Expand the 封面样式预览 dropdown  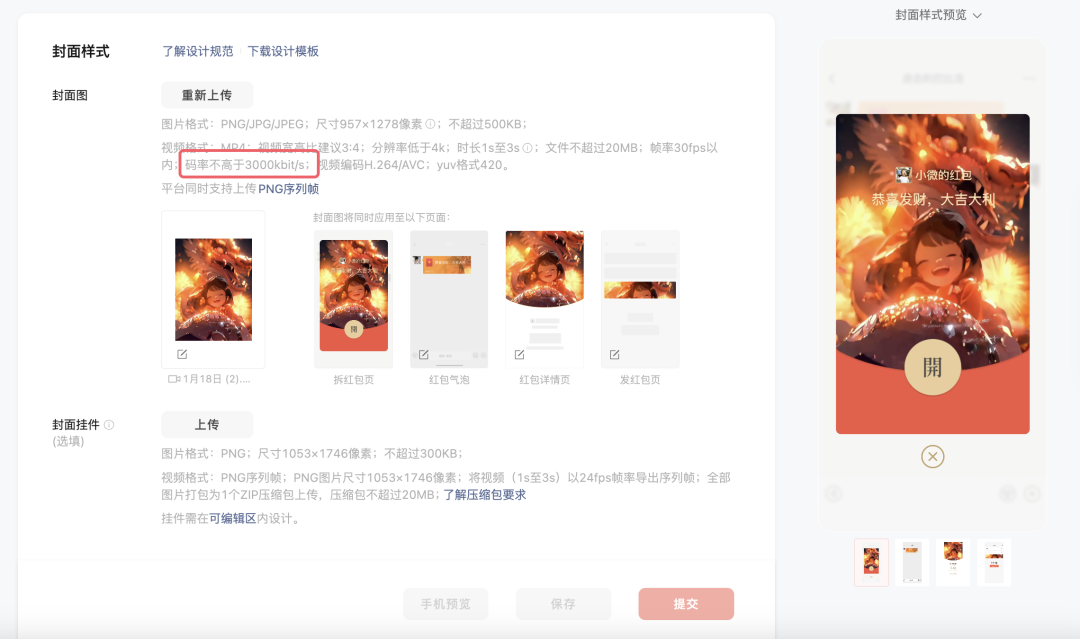click(x=938, y=15)
